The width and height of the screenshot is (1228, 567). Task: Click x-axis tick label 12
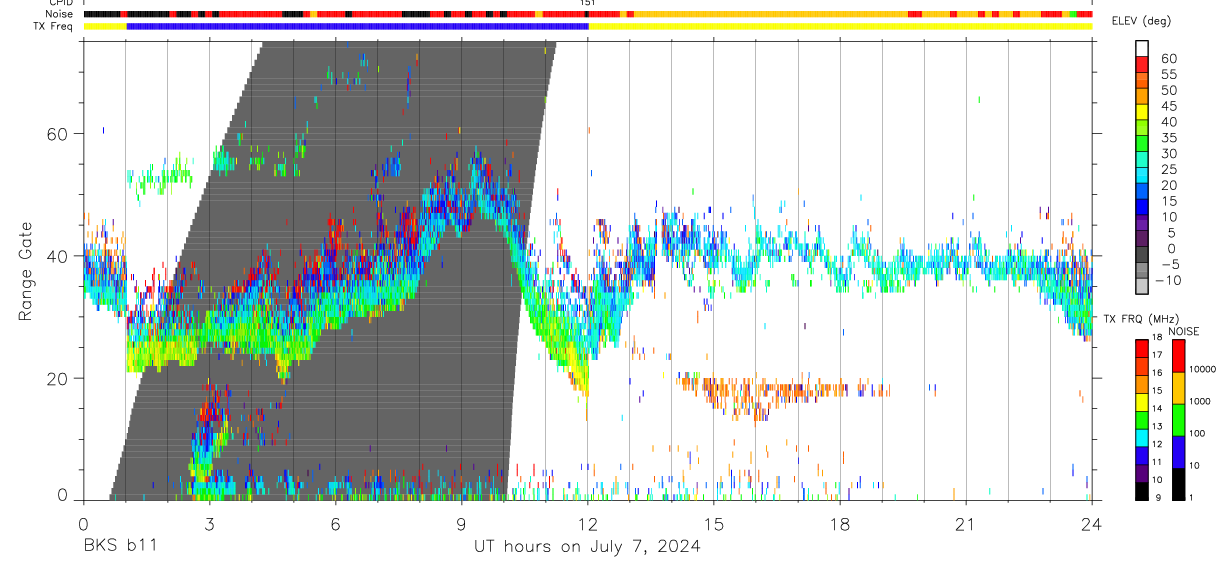588,525
